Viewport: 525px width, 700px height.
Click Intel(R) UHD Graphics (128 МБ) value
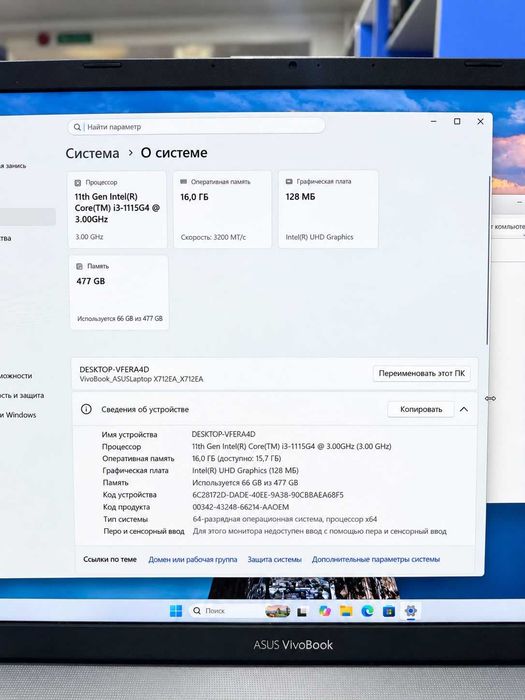(x=245, y=471)
